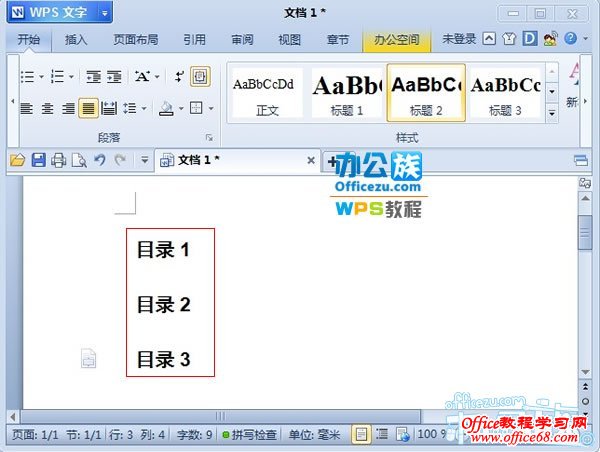The width and height of the screenshot is (600, 452).
Task: Open the print preview icon
Action: (79, 160)
